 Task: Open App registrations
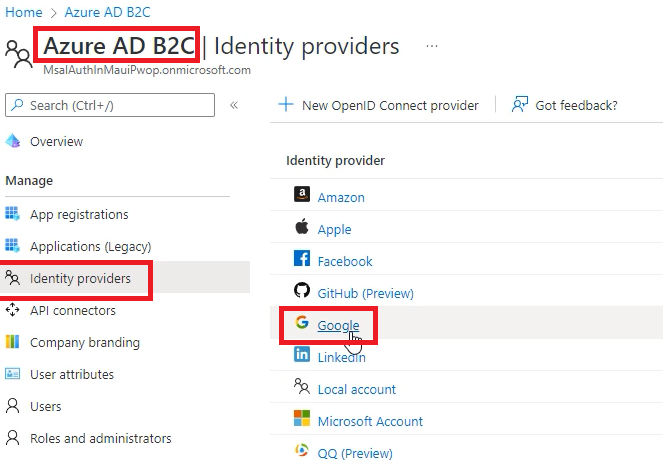tap(79, 214)
